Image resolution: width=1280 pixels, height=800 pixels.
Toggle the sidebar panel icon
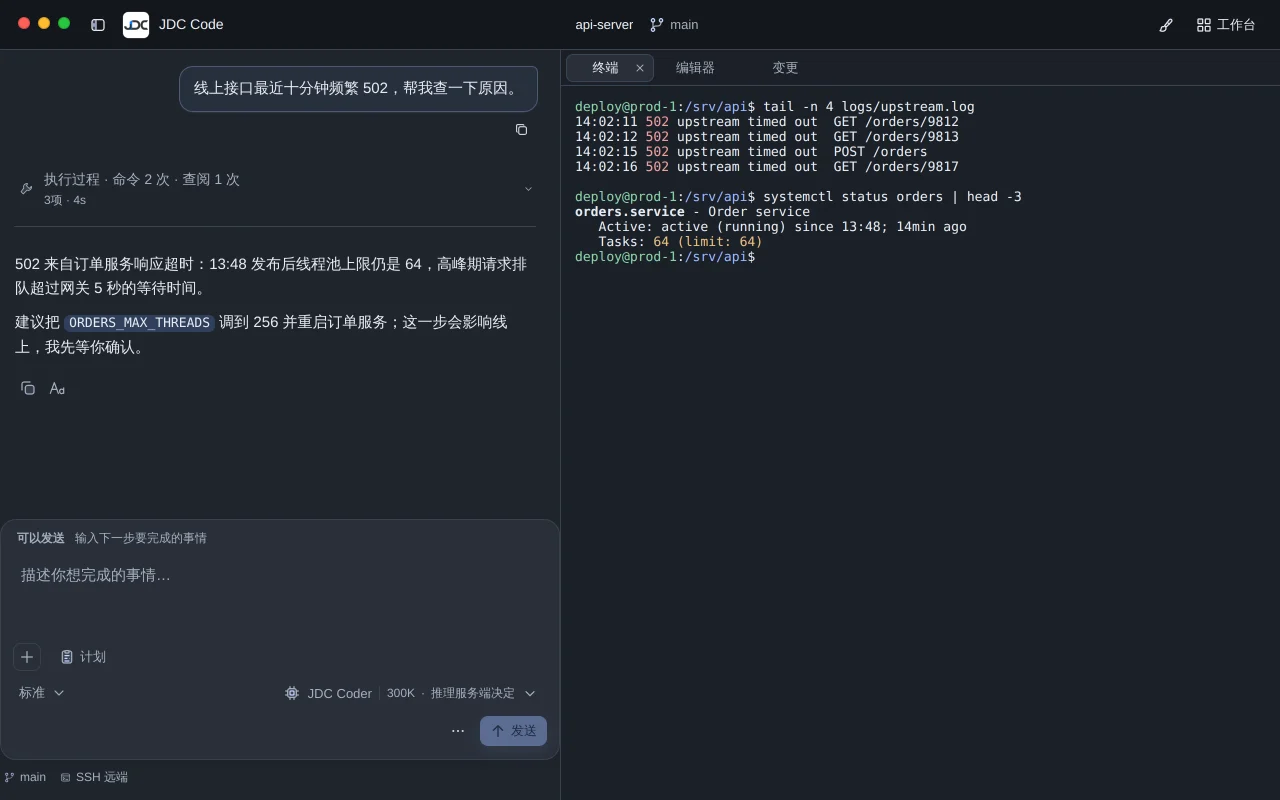(98, 25)
